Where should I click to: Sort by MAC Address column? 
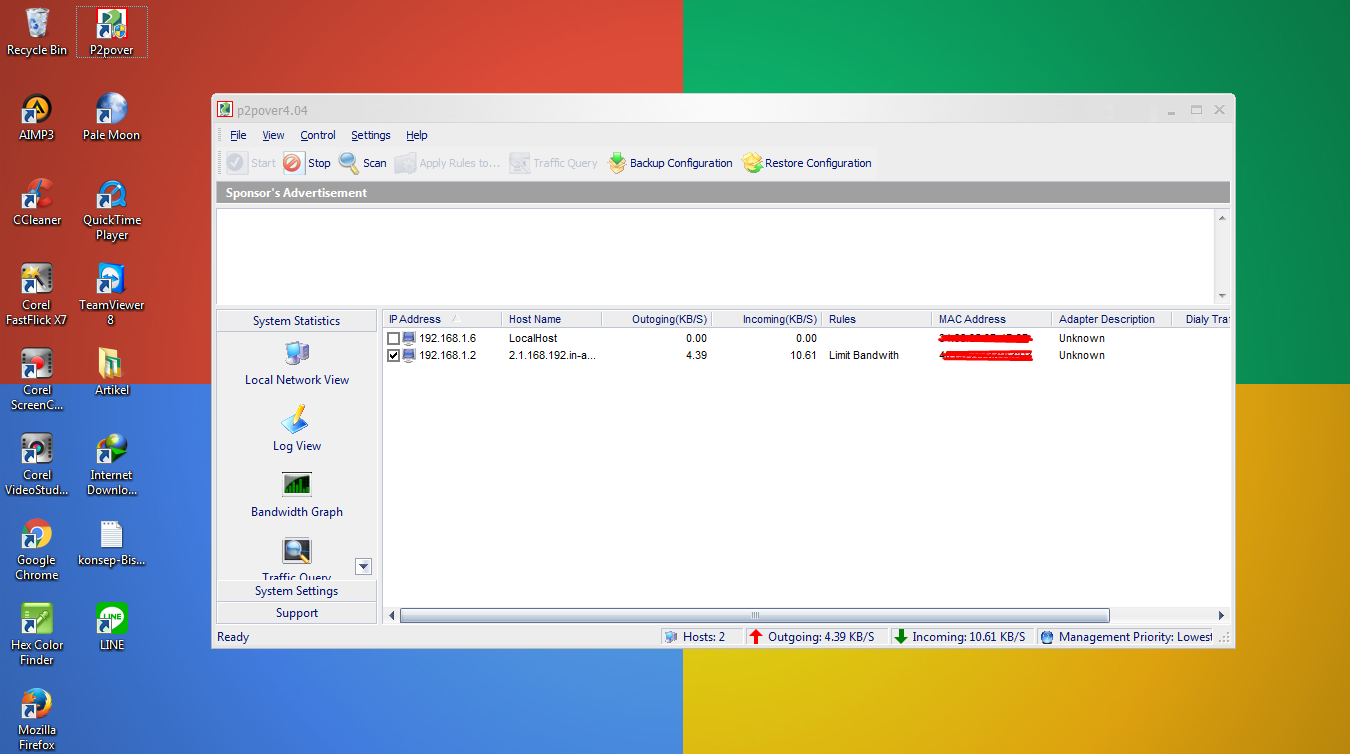click(991, 319)
